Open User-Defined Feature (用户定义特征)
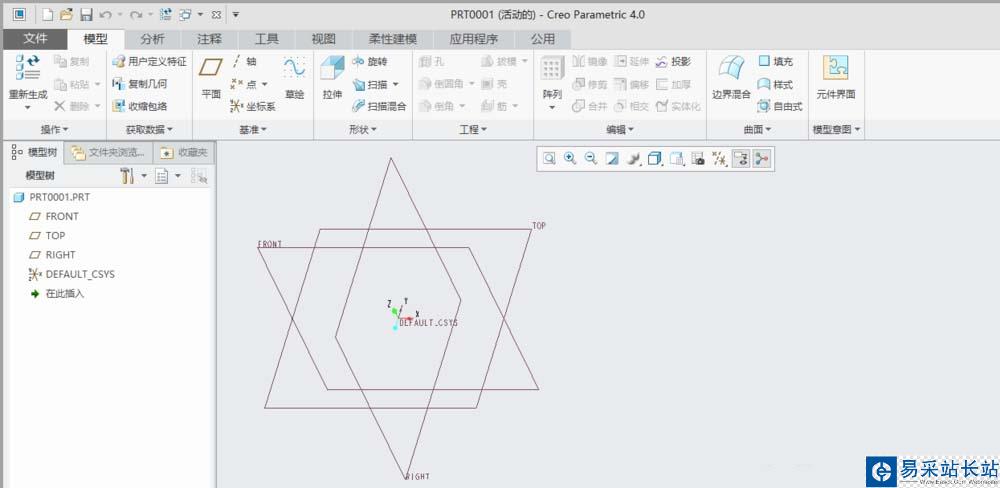 point(149,61)
